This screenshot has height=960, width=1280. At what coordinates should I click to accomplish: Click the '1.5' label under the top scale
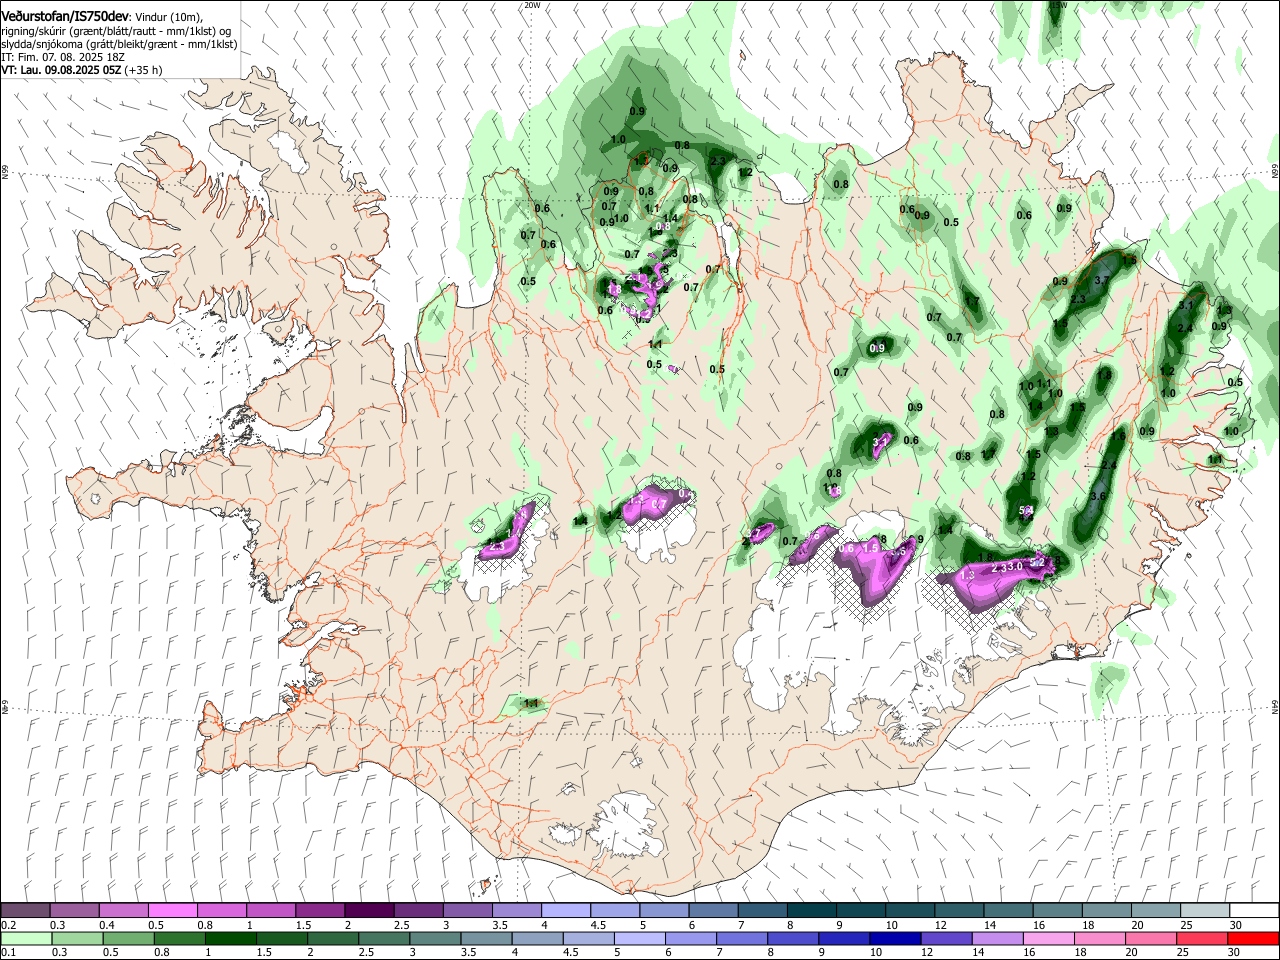(303, 925)
